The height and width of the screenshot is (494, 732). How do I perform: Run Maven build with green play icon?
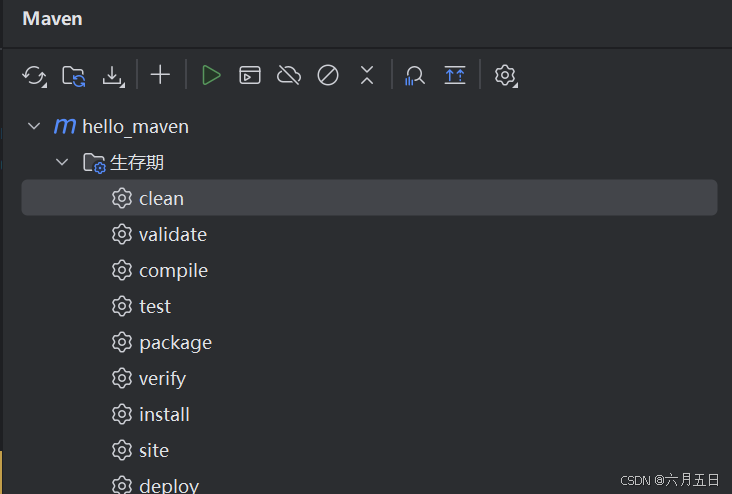point(211,75)
